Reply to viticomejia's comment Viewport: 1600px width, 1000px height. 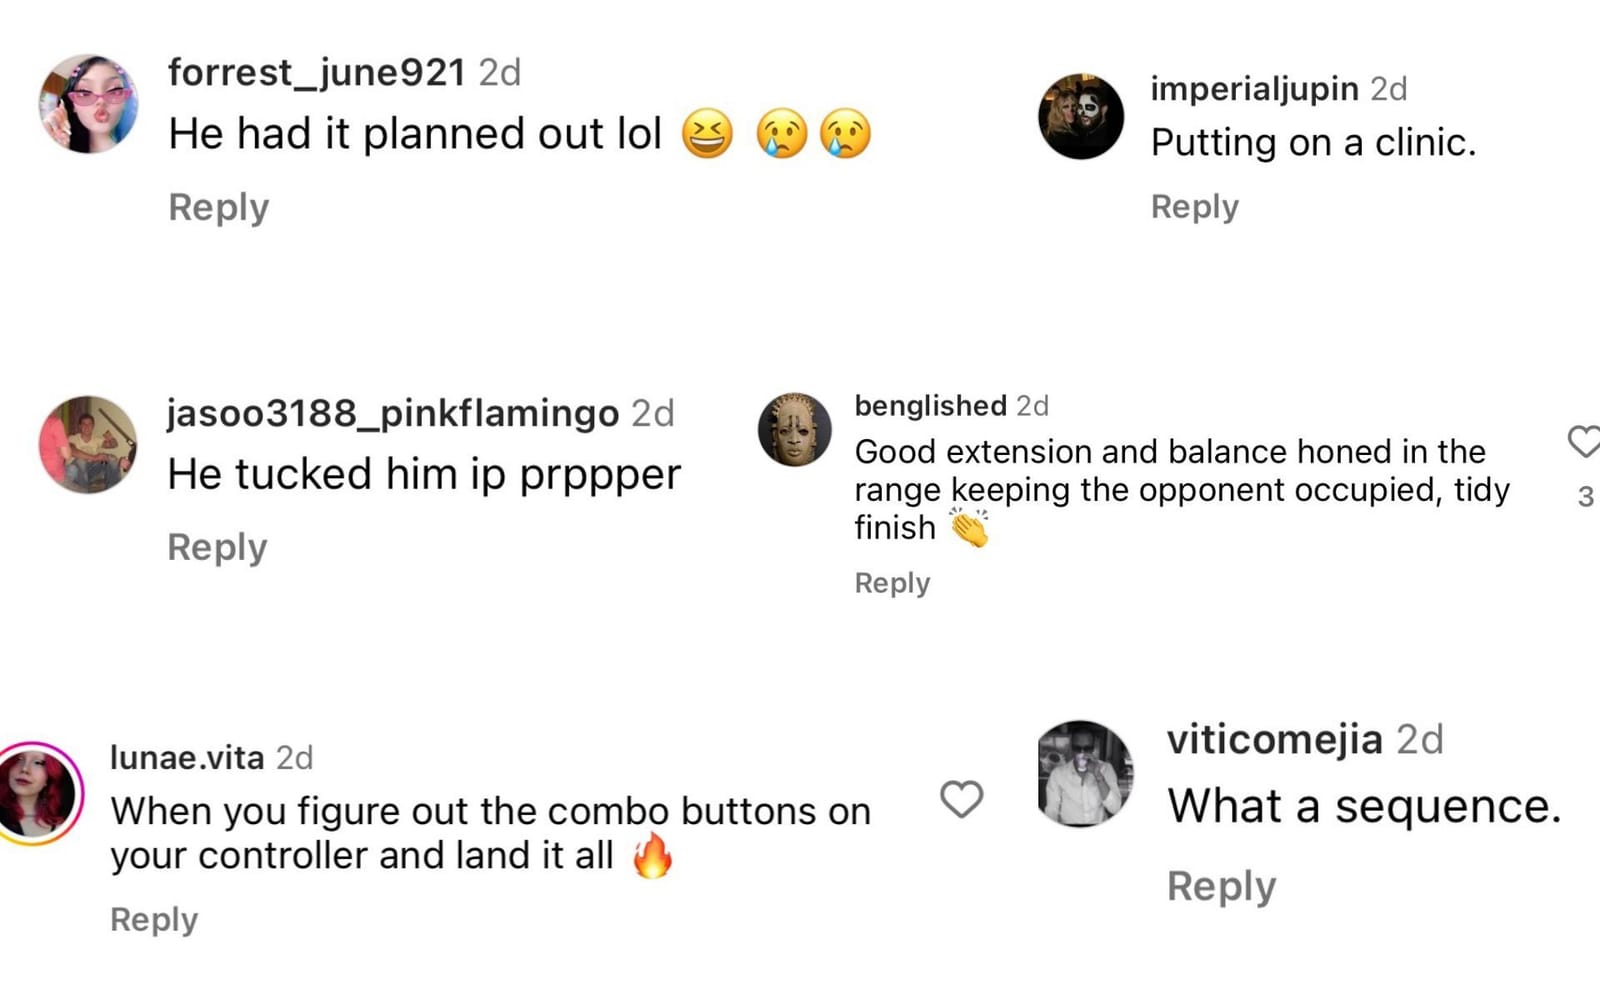click(x=1221, y=887)
